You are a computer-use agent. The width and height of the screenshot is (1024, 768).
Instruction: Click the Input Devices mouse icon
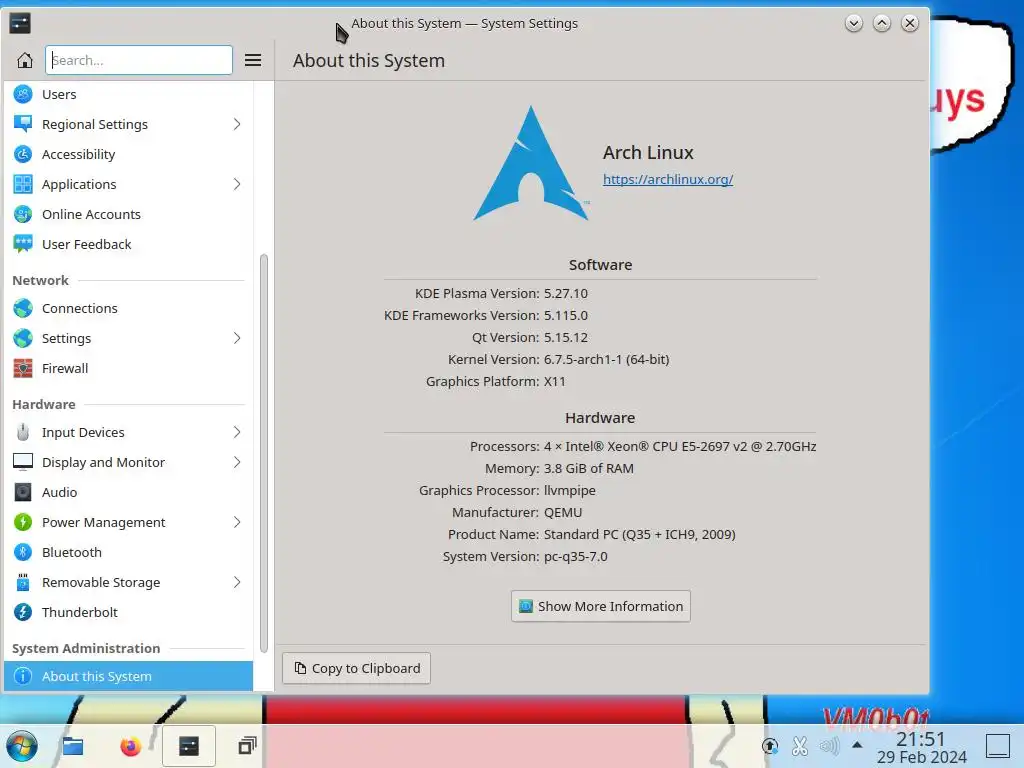tap(23, 432)
